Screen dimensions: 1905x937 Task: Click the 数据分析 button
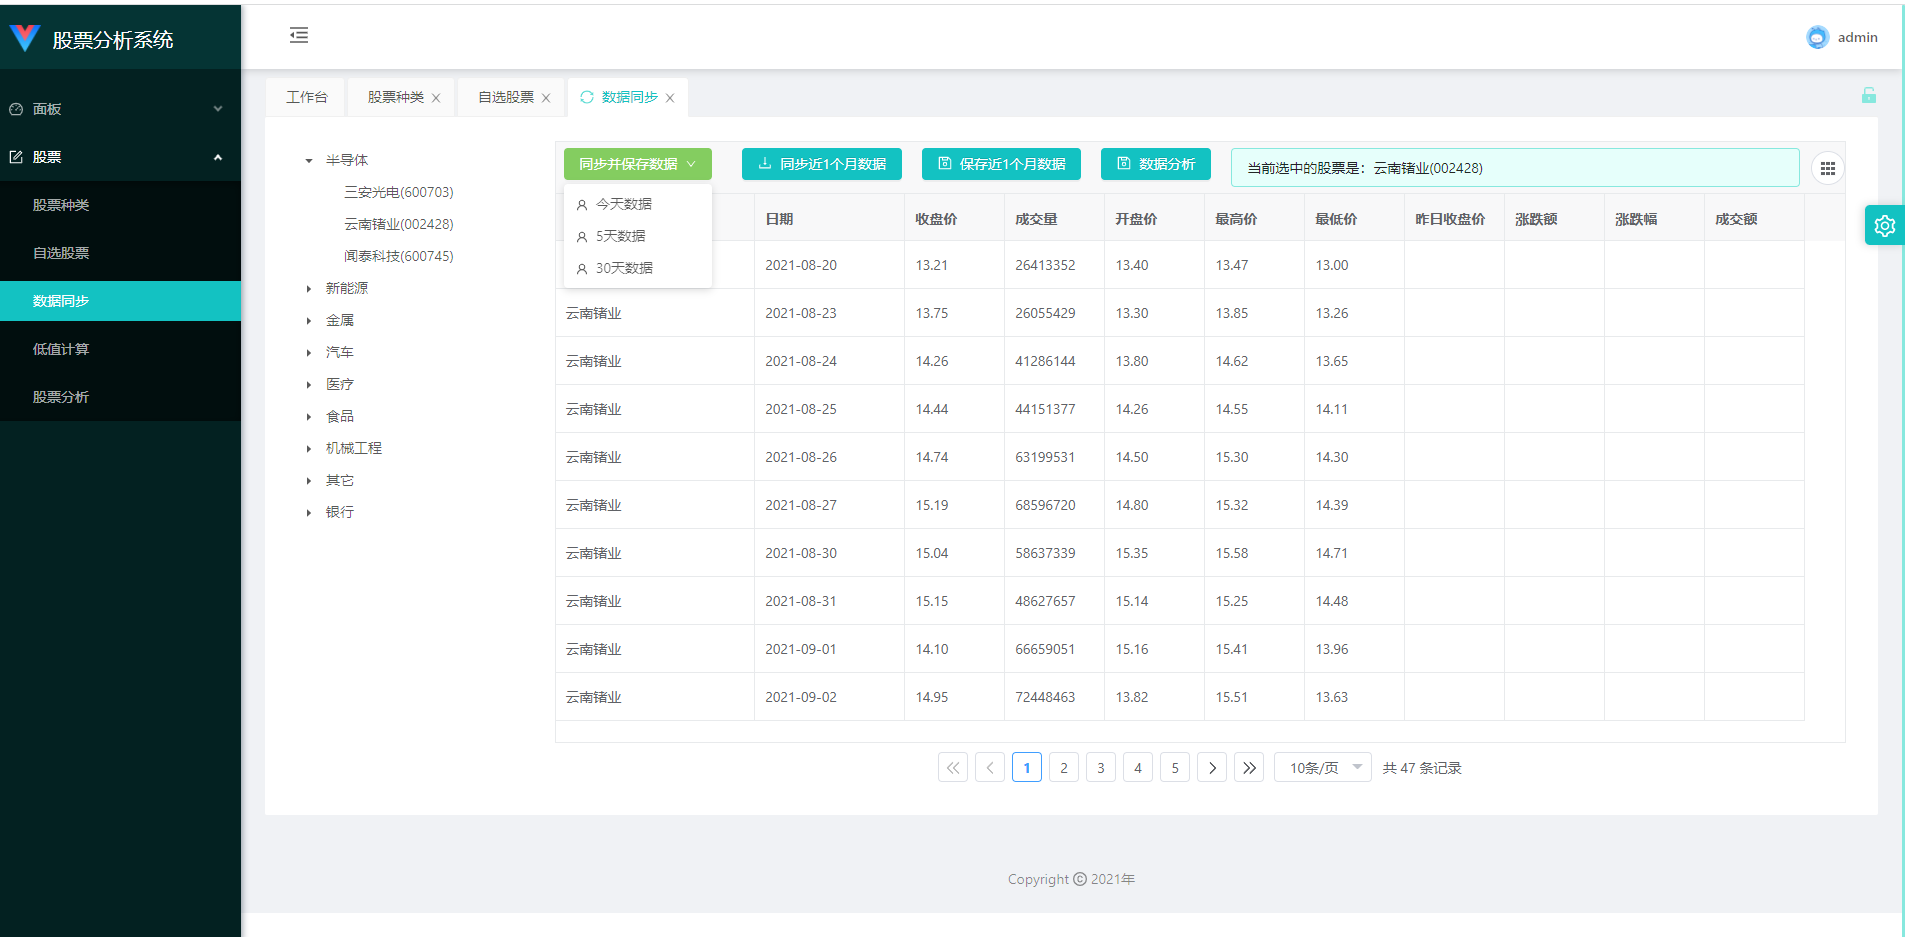[x=1156, y=164]
